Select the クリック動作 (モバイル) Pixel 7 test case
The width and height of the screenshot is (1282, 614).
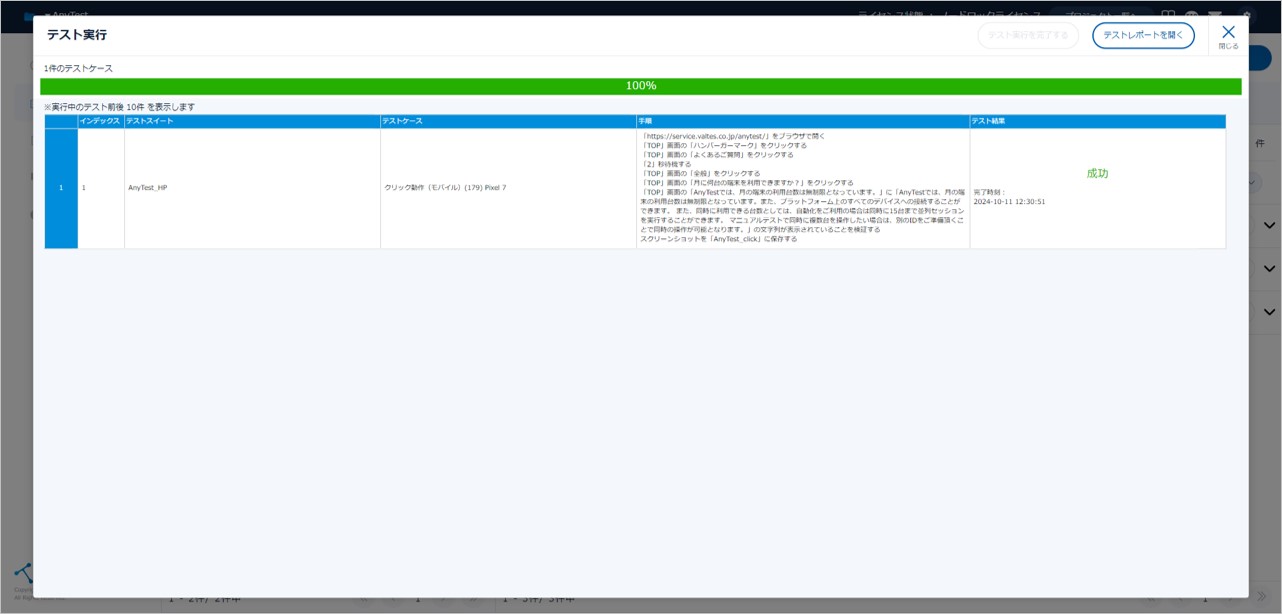click(445, 188)
